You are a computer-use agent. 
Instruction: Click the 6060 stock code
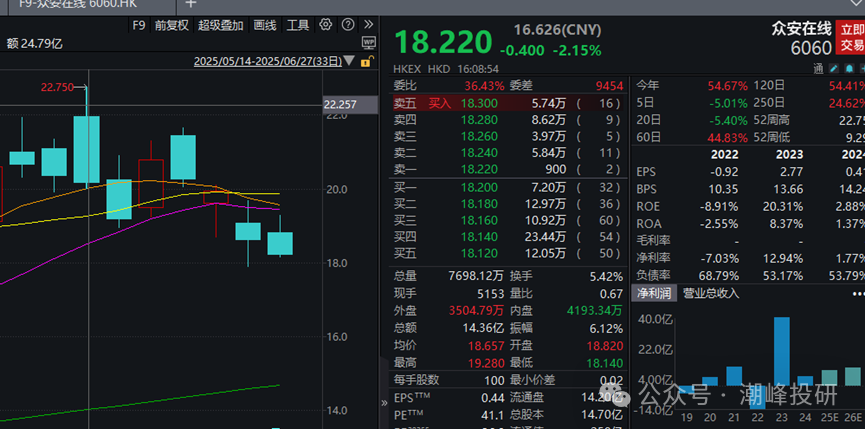[811, 49]
